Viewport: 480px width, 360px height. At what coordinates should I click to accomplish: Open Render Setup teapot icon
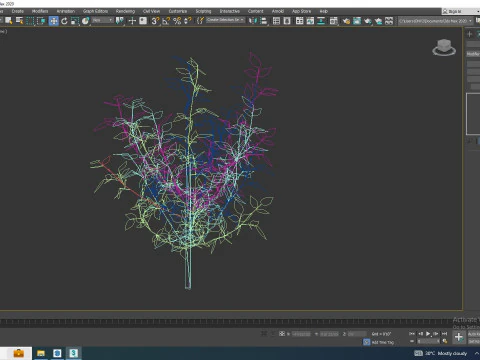[x=346, y=21]
